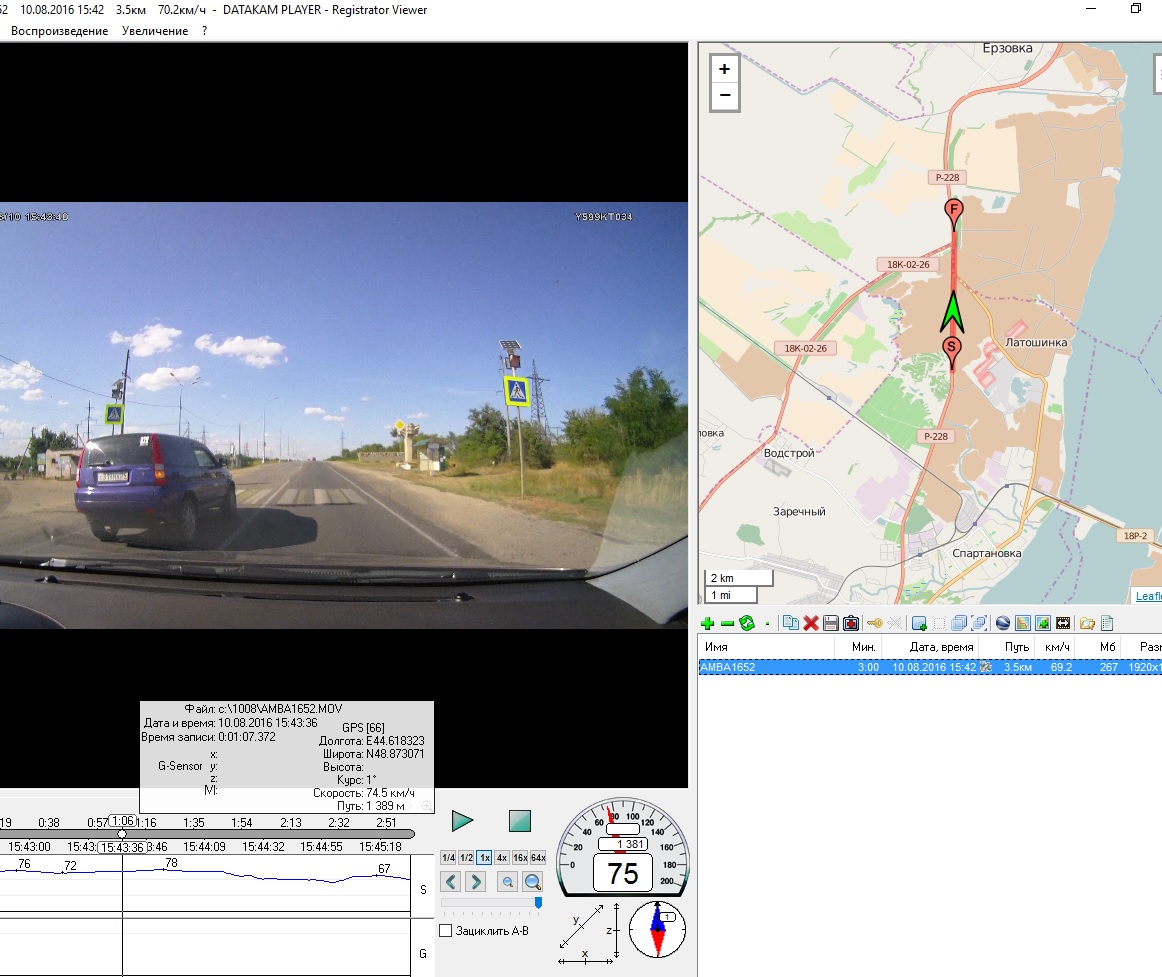This screenshot has width=1162, height=977.
Task: Switch playback speed to 1/4
Action: coord(448,858)
